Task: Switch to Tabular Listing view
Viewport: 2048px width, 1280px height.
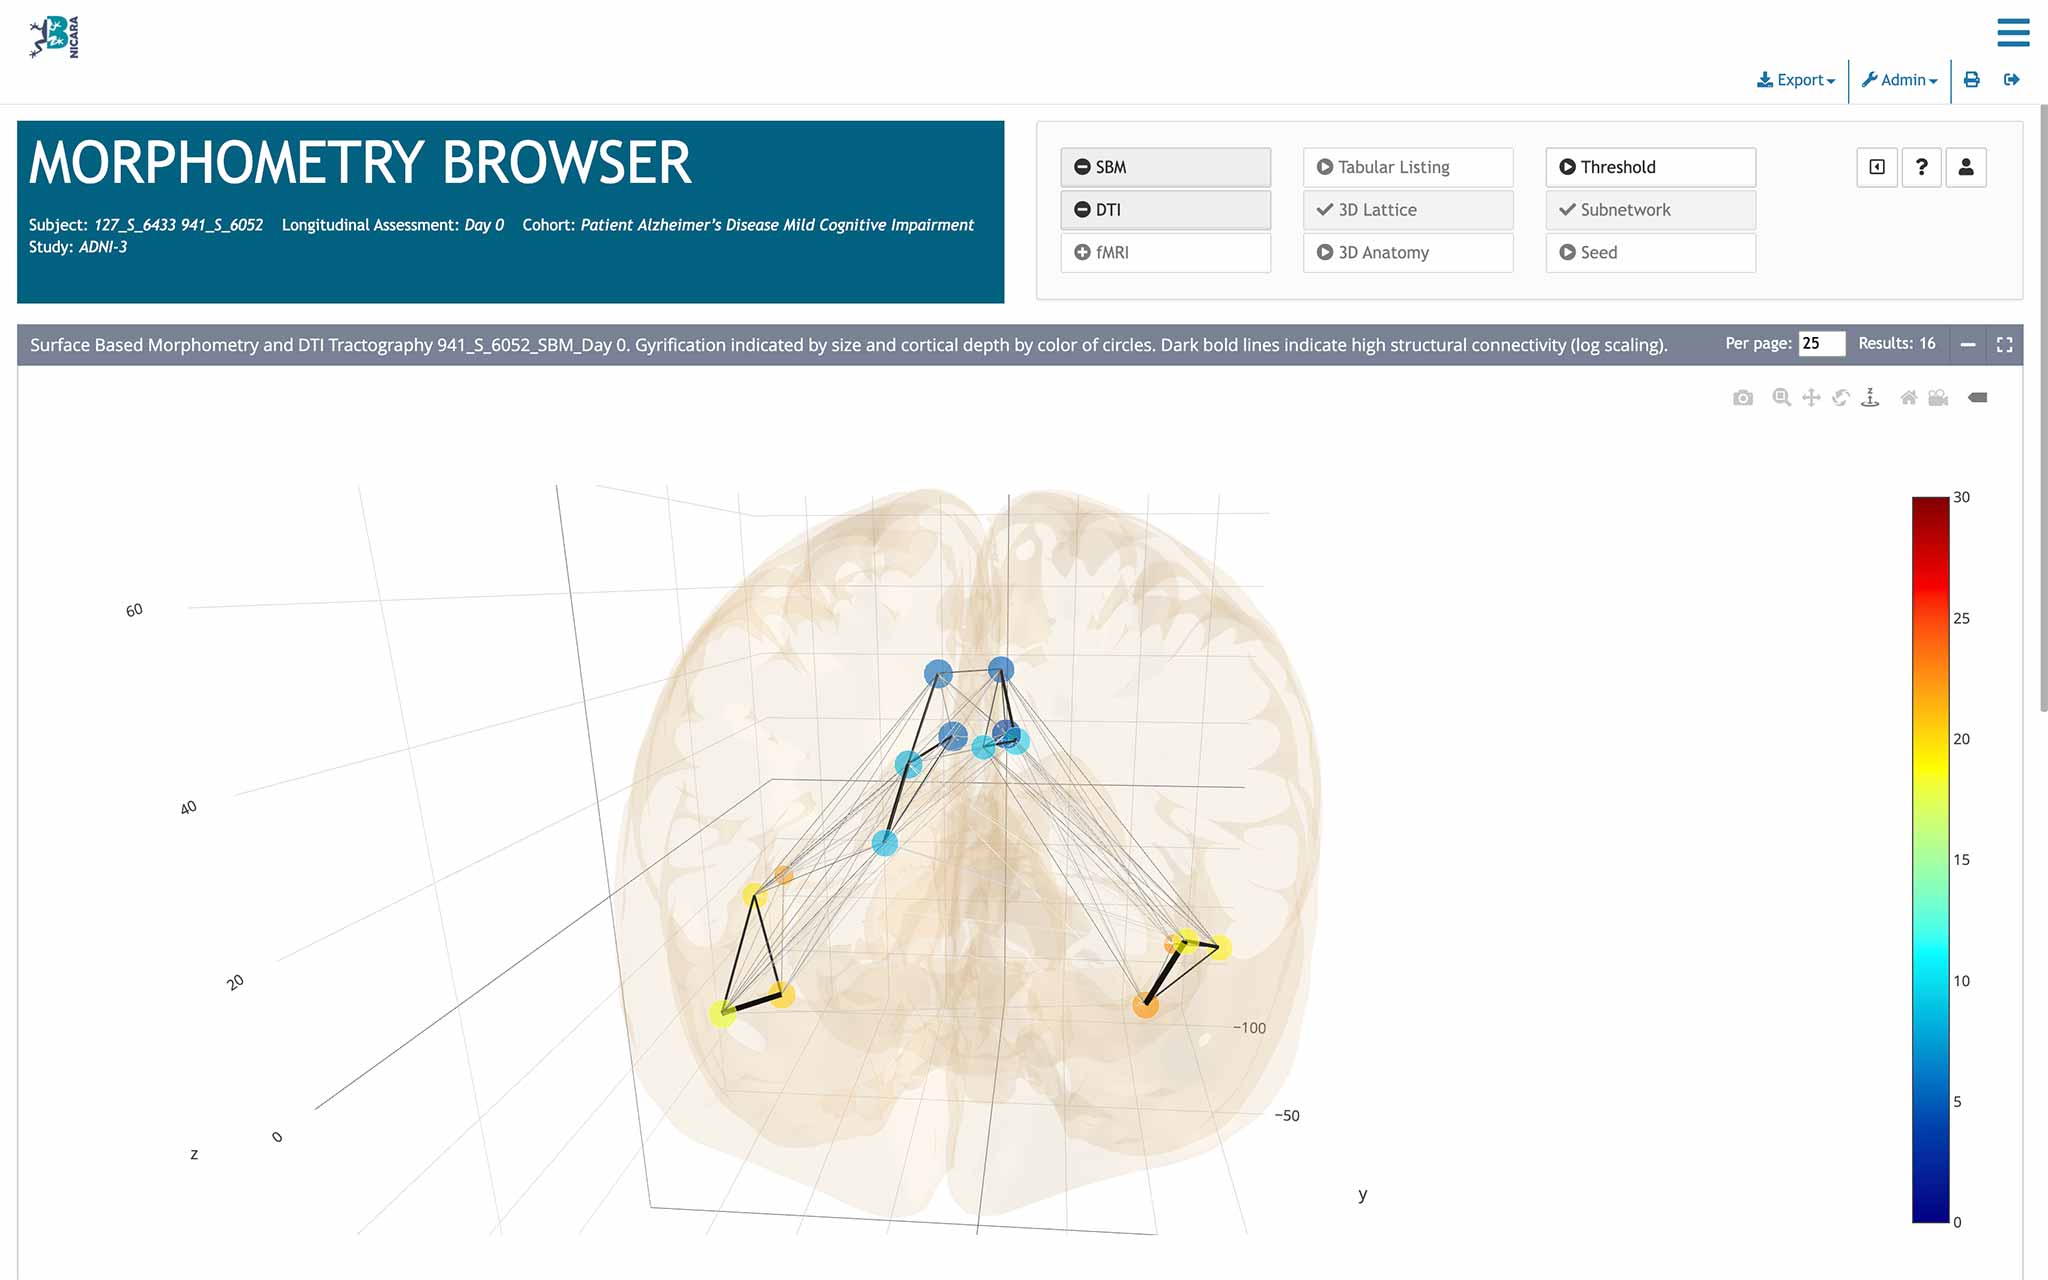Action: [x=1407, y=167]
